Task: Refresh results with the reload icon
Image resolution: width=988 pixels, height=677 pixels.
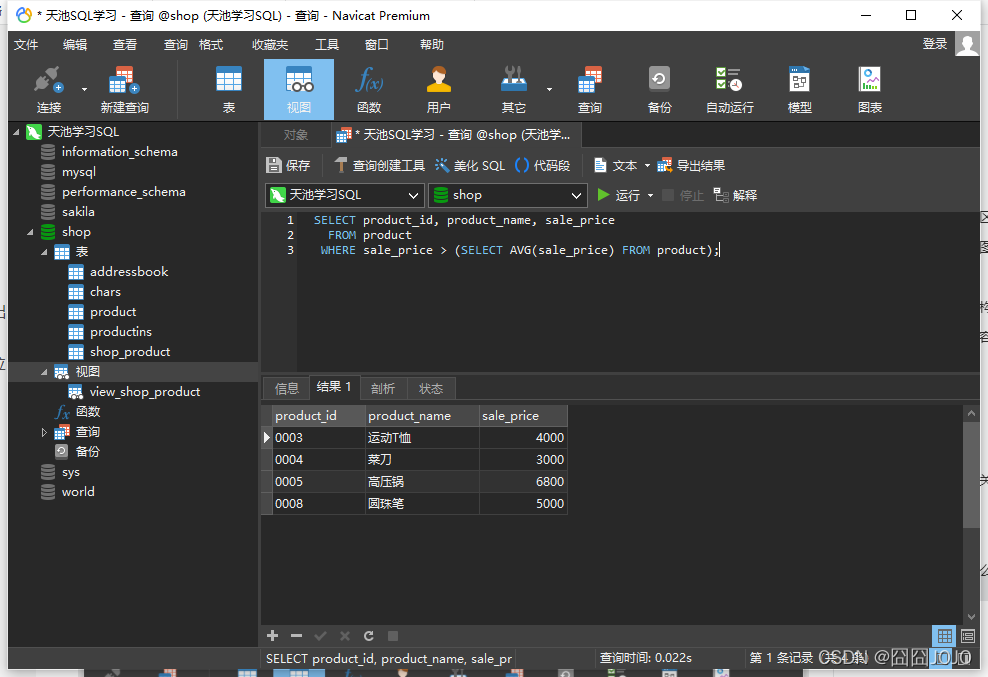Action: [x=369, y=635]
